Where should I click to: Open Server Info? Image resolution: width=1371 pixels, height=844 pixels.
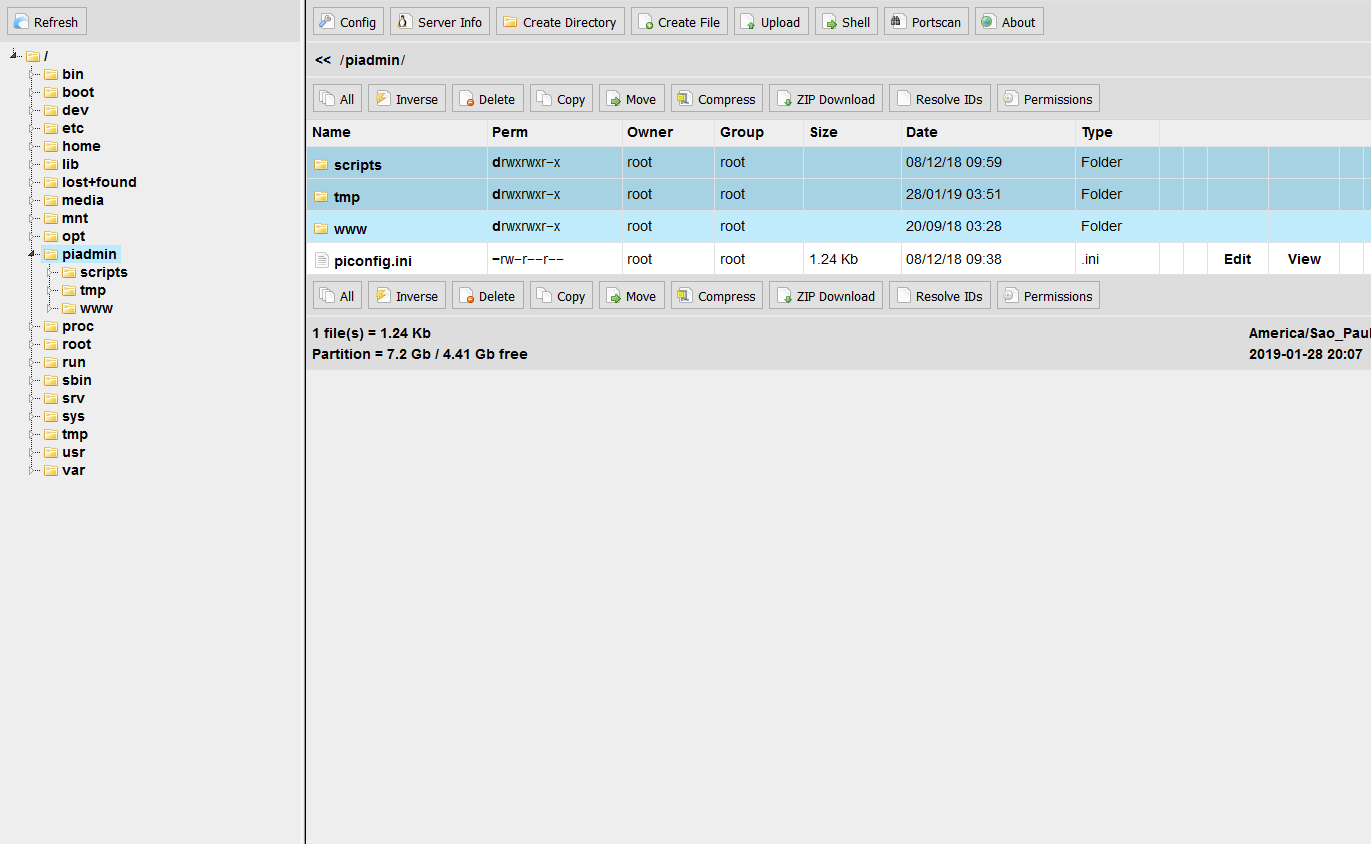click(x=440, y=22)
